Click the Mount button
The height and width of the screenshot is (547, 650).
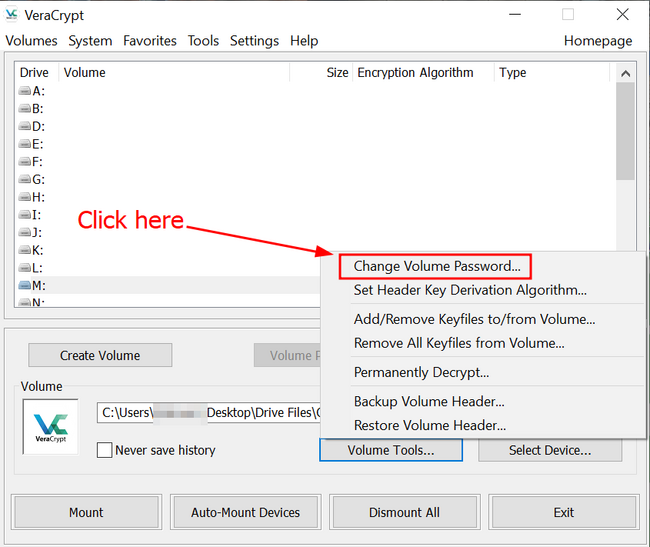(86, 512)
